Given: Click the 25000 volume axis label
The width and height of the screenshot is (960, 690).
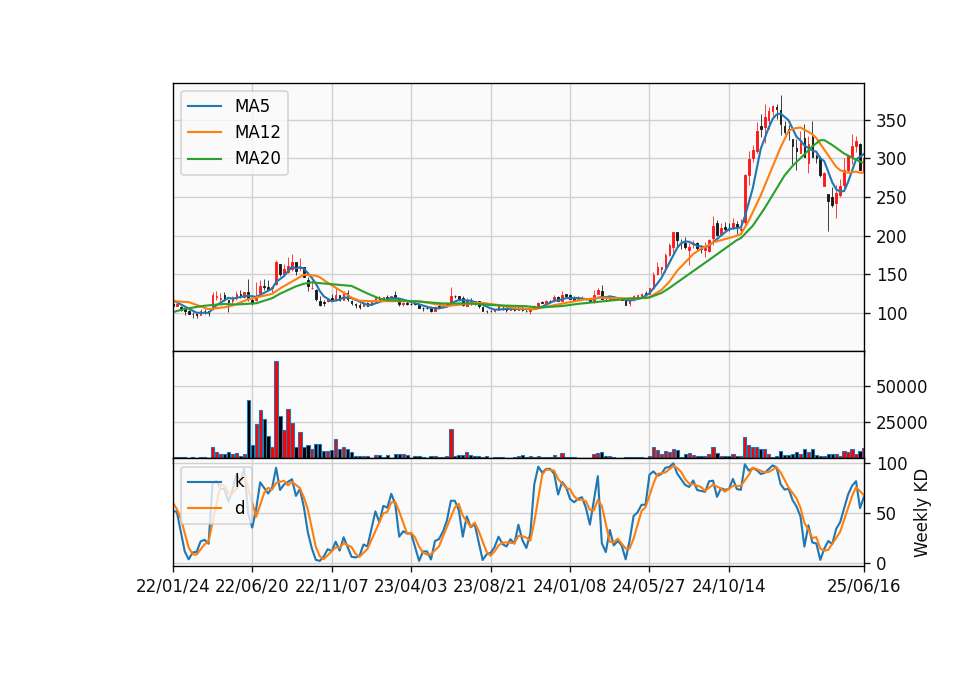Looking at the screenshot, I should click(x=901, y=423).
